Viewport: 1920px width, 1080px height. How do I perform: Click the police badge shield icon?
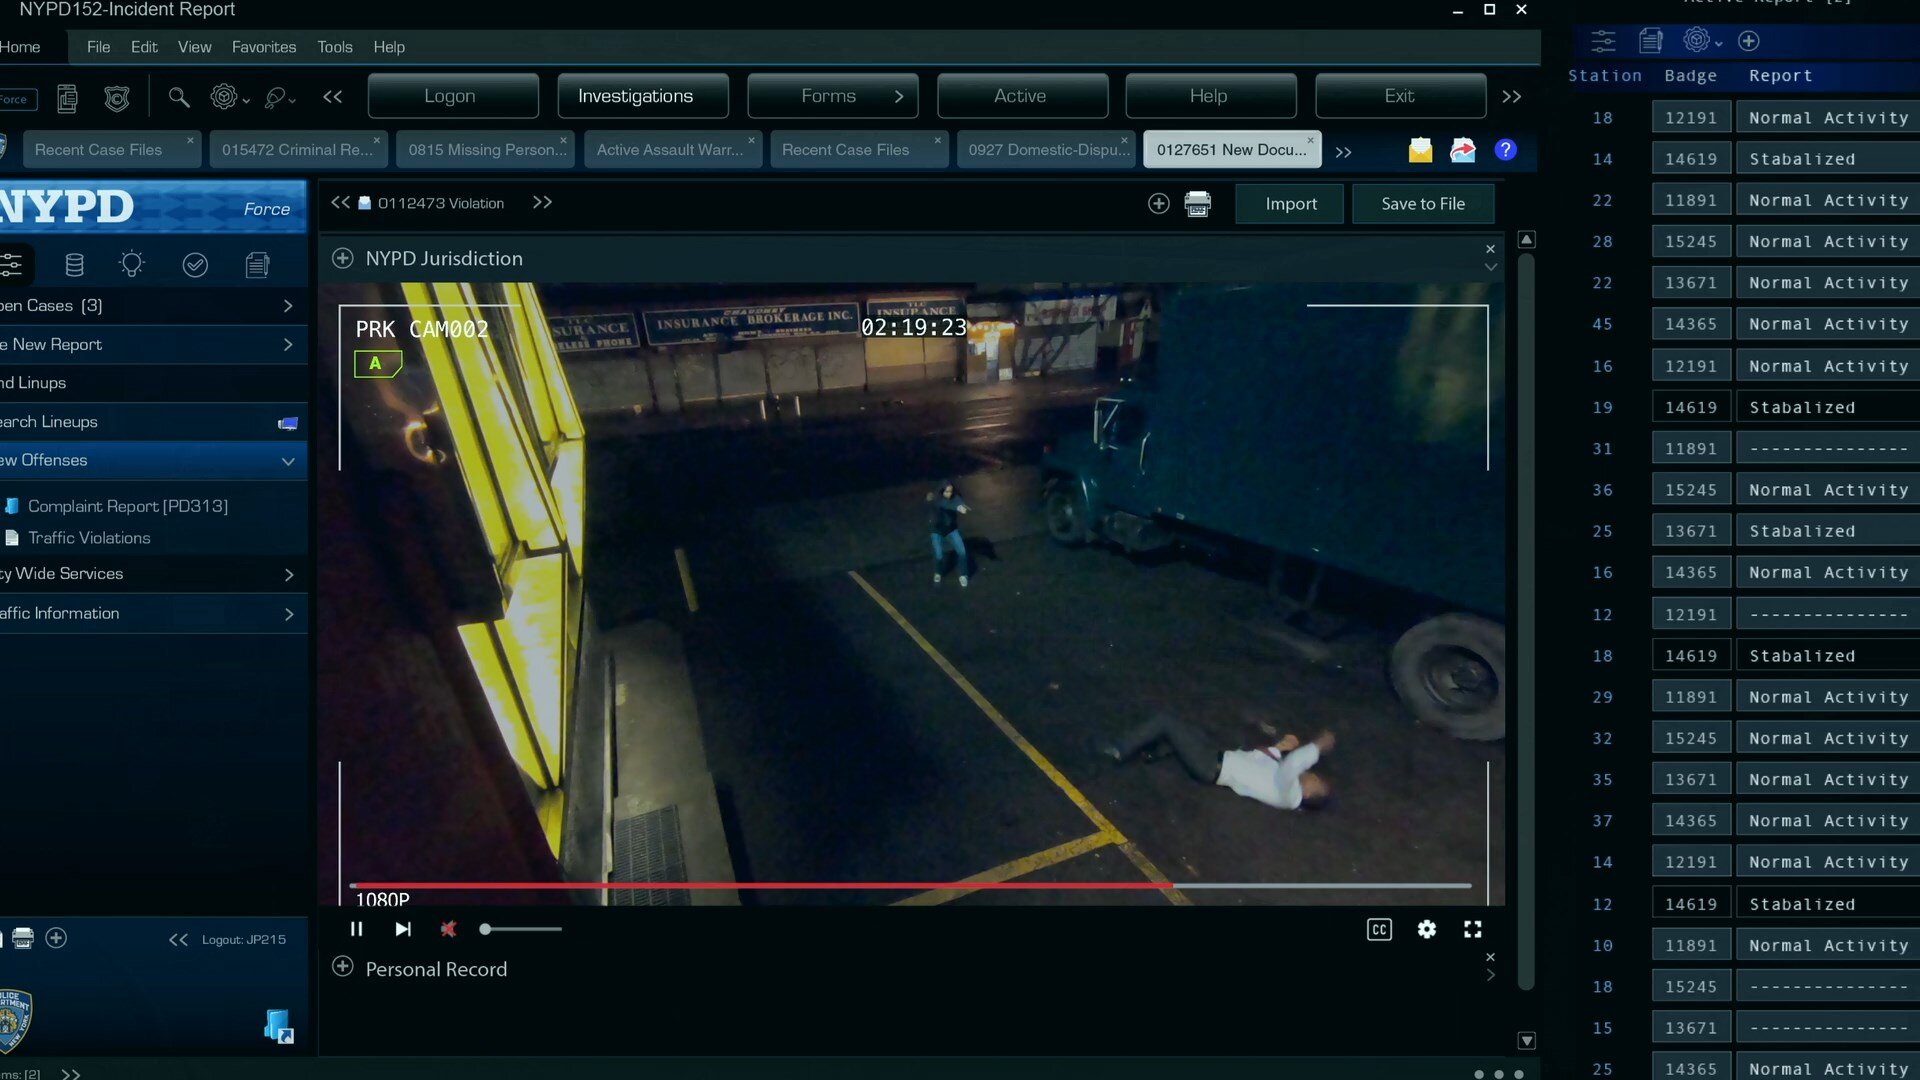coord(117,97)
